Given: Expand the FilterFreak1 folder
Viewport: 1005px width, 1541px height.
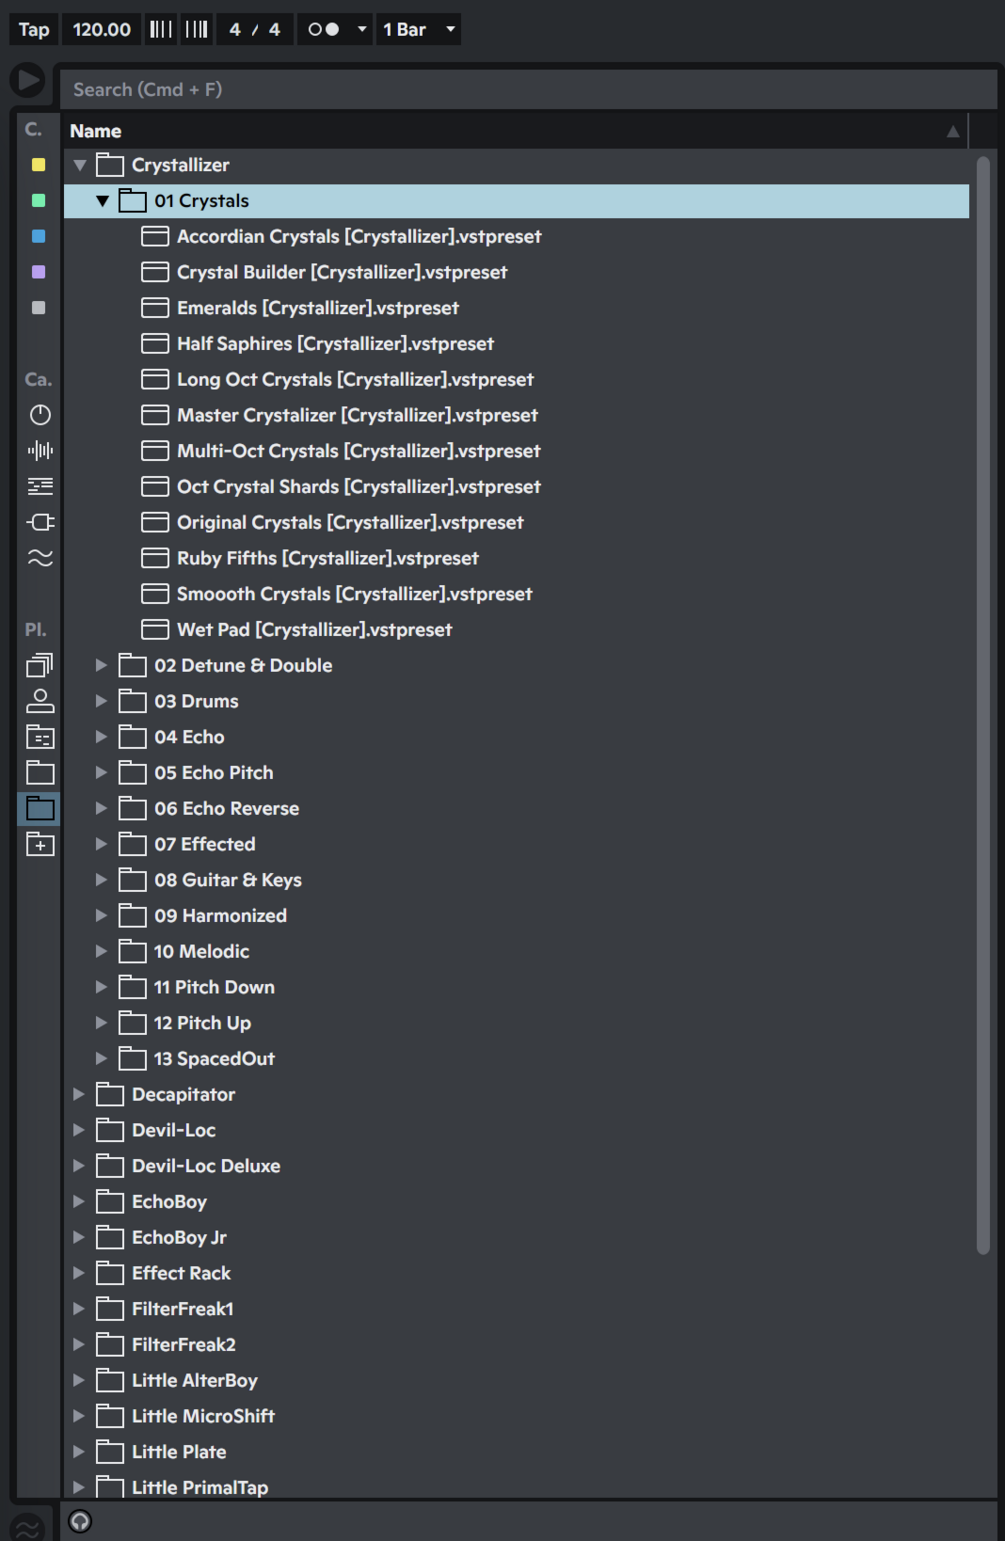Looking at the screenshot, I should pyautogui.click(x=79, y=1309).
